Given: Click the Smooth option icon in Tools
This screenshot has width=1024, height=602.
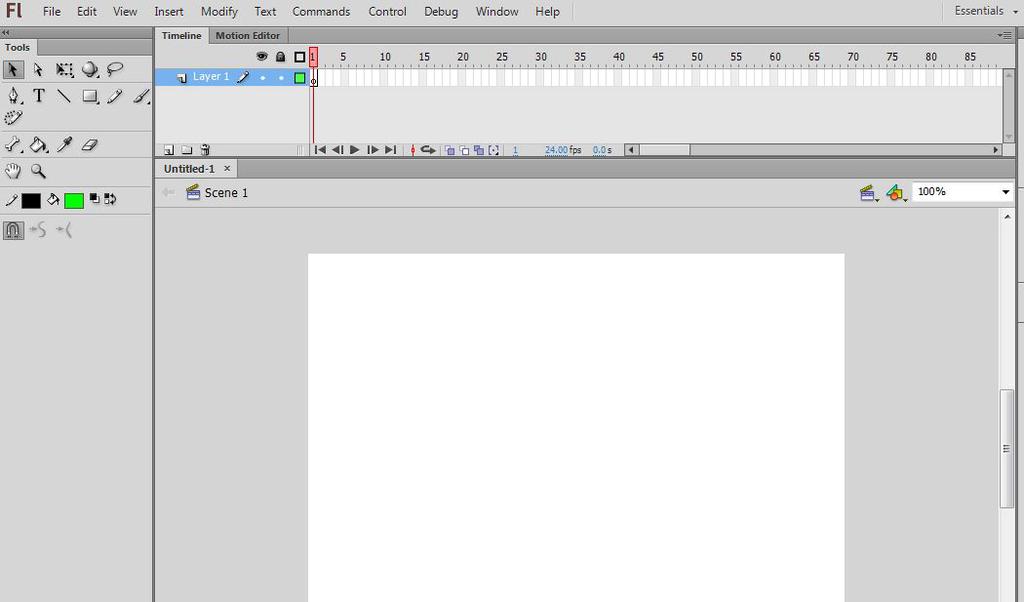Looking at the screenshot, I should [x=39, y=230].
